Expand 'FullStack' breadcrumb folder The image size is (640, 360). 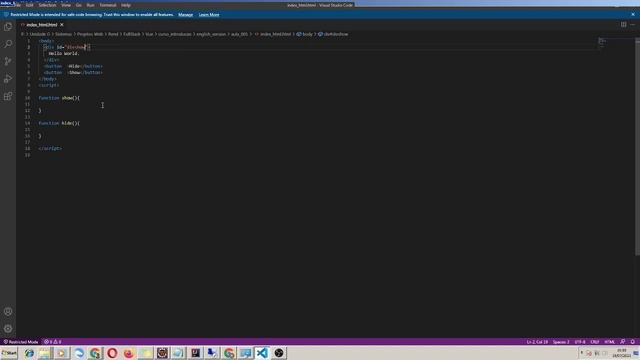click(x=131, y=34)
